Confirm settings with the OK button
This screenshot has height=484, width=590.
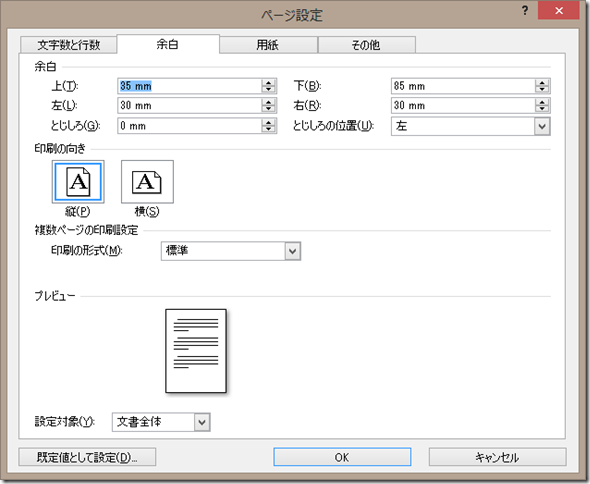(342, 457)
